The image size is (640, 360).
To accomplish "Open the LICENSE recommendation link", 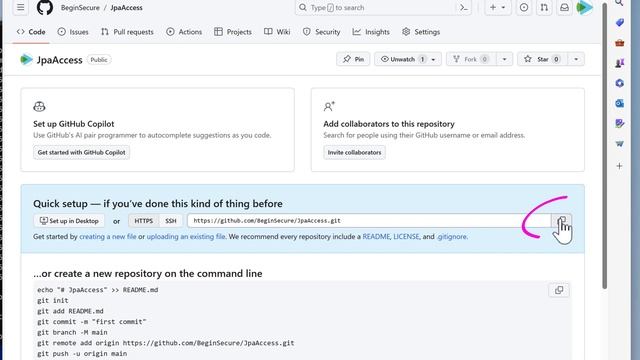I will [406, 237].
